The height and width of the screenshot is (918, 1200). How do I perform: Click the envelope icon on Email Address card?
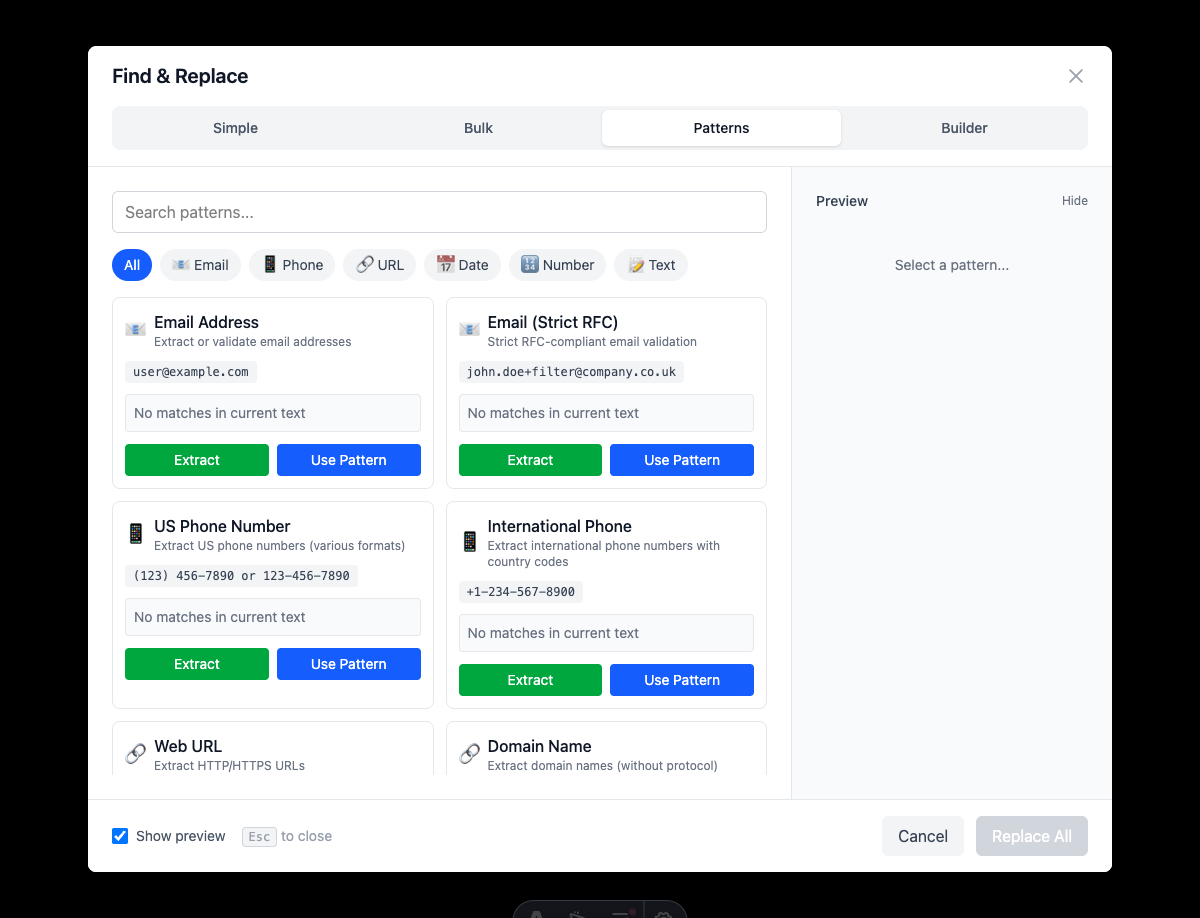135,328
